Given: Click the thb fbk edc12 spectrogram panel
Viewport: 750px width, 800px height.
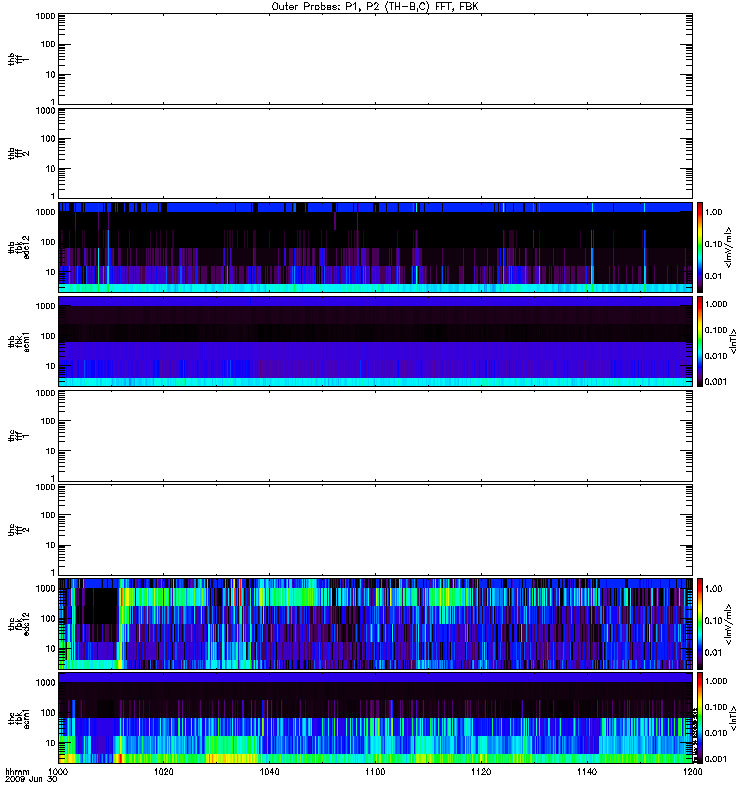Looking at the screenshot, I should [x=375, y=247].
